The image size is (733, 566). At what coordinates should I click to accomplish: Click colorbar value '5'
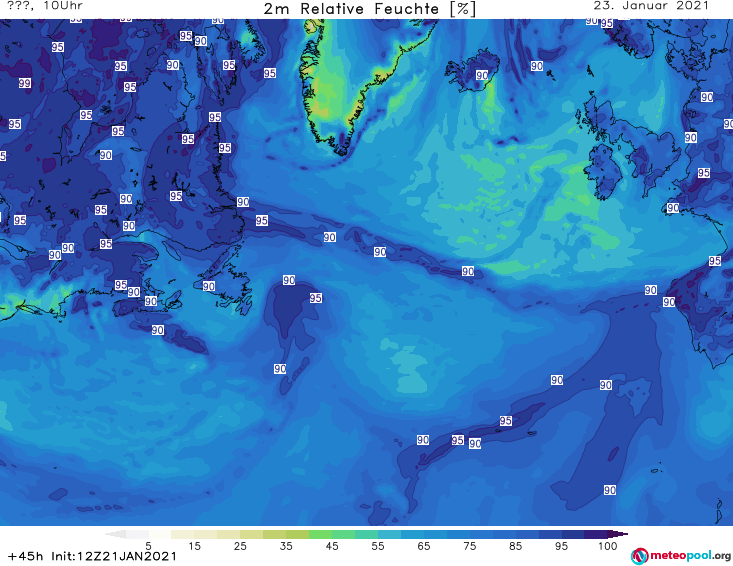pyautogui.click(x=148, y=546)
